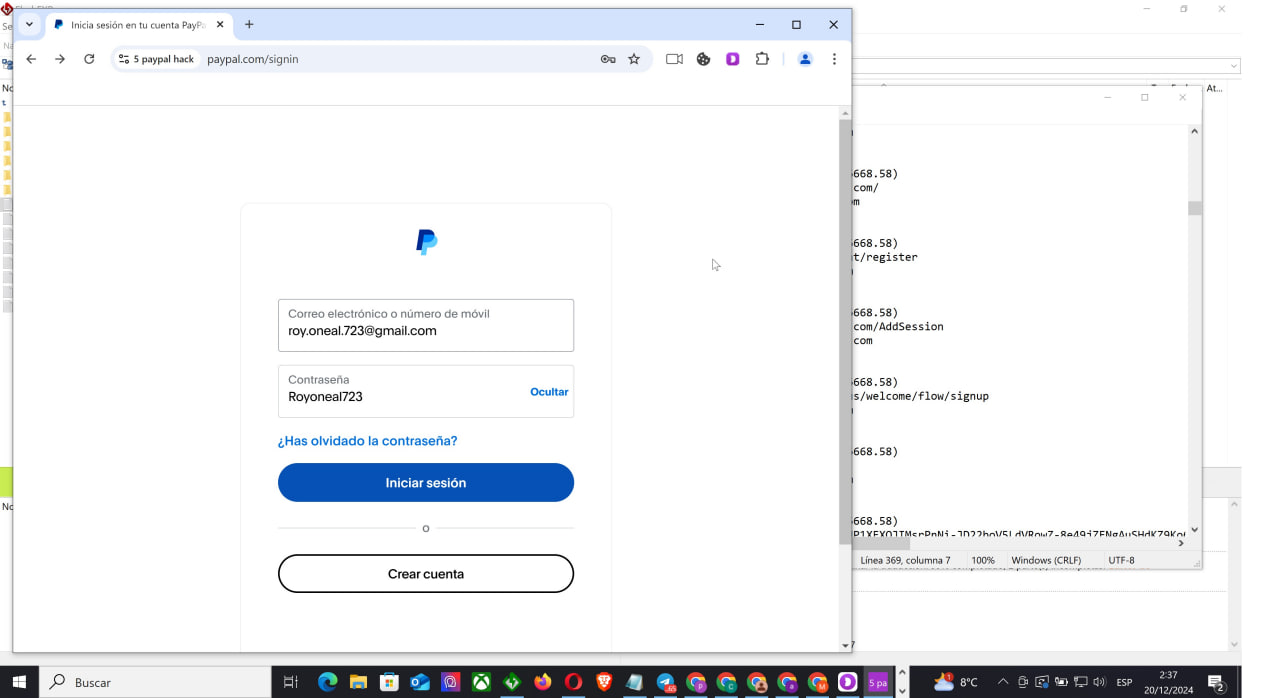Viewport: 1280px width, 698px height.
Task: Click the Buscar taskbar search box
Action: [x=155, y=682]
